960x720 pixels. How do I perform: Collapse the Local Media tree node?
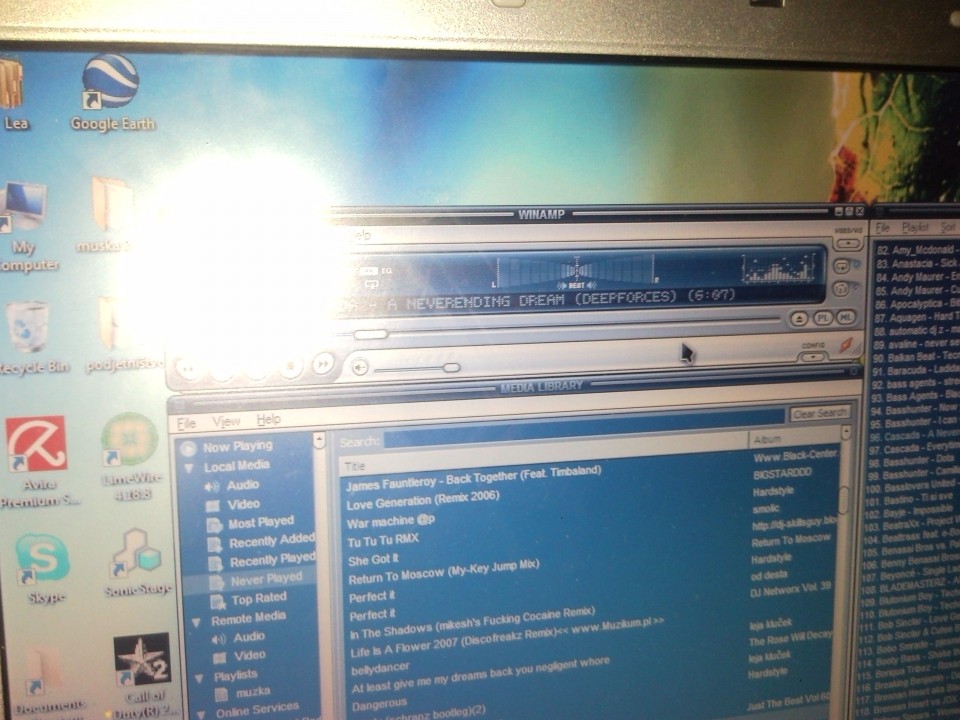coord(190,469)
